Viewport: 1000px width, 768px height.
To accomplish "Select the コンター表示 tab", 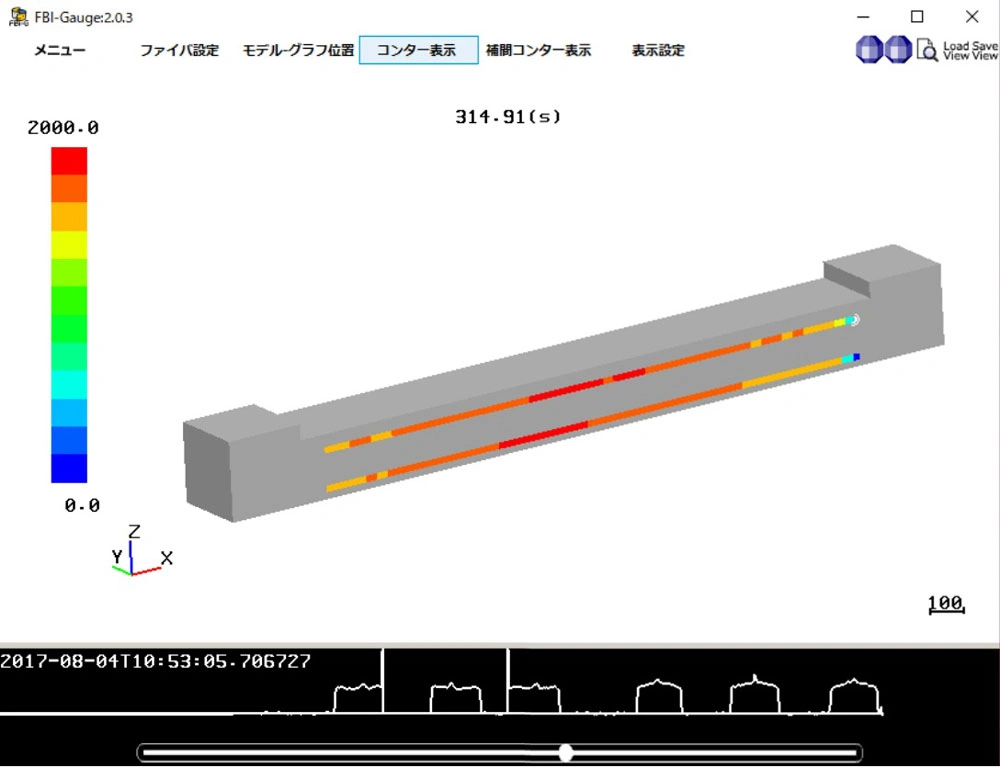I will coord(418,50).
